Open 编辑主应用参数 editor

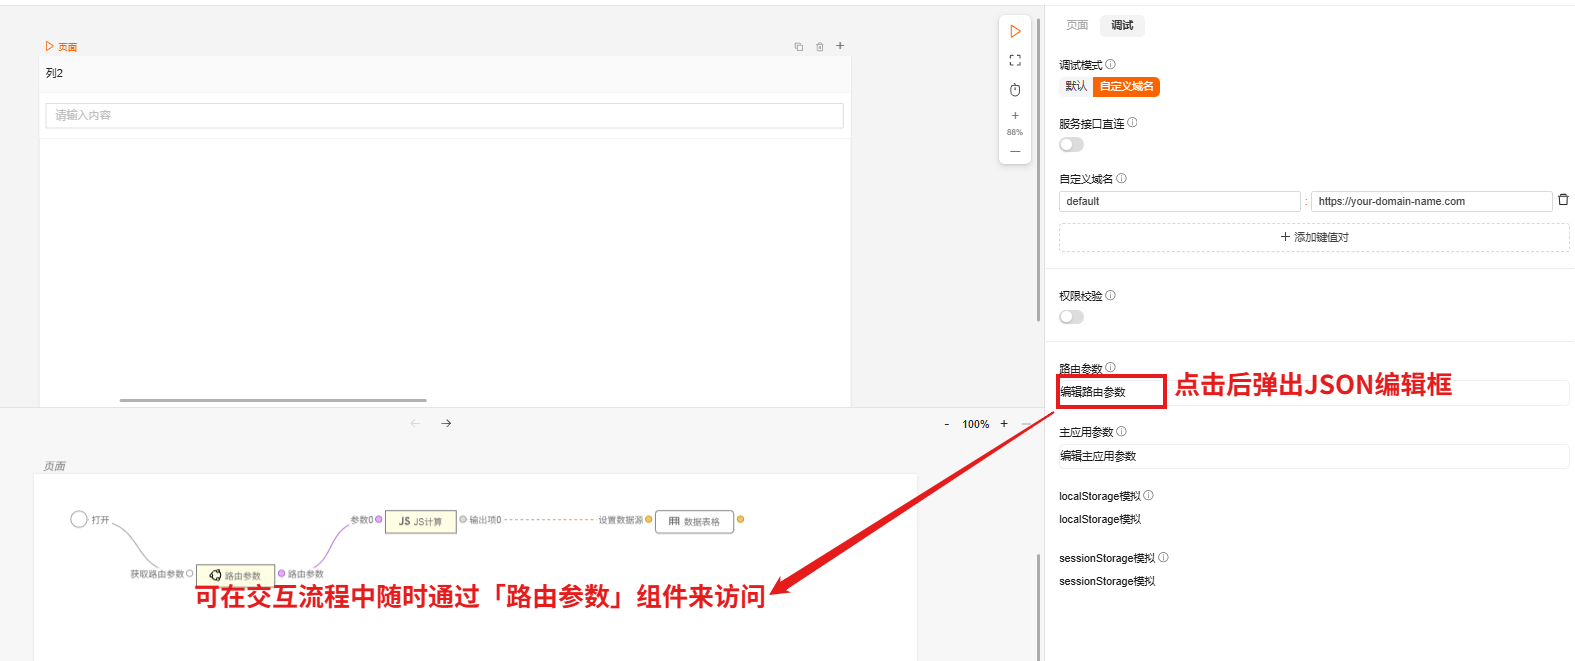coord(1314,456)
